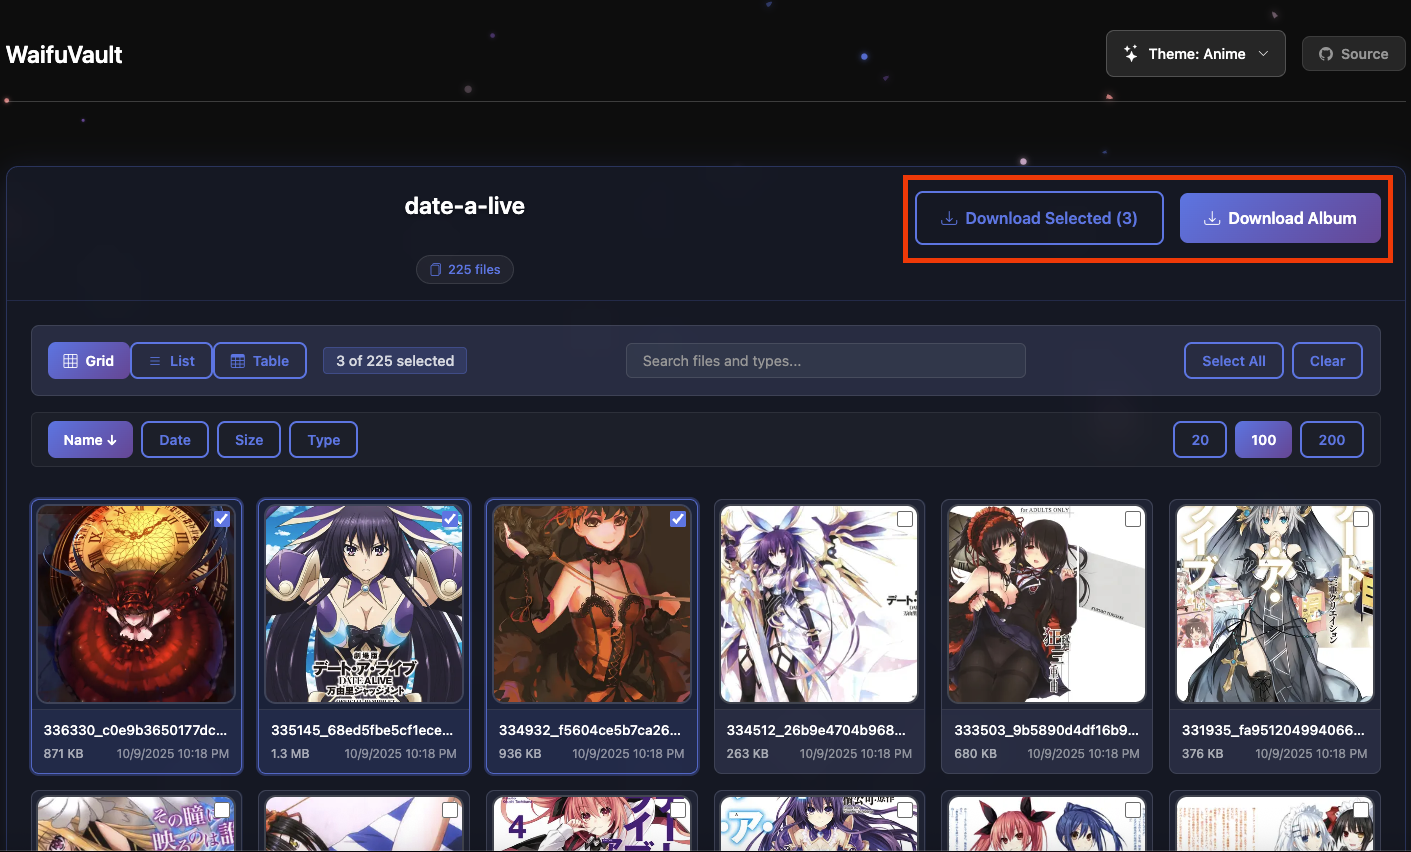Uncheck the 336330_c0e9b3650177dc file checkbox
Image resolution: width=1411 pixels, height=852 pixels.
(x=222, y=519)
